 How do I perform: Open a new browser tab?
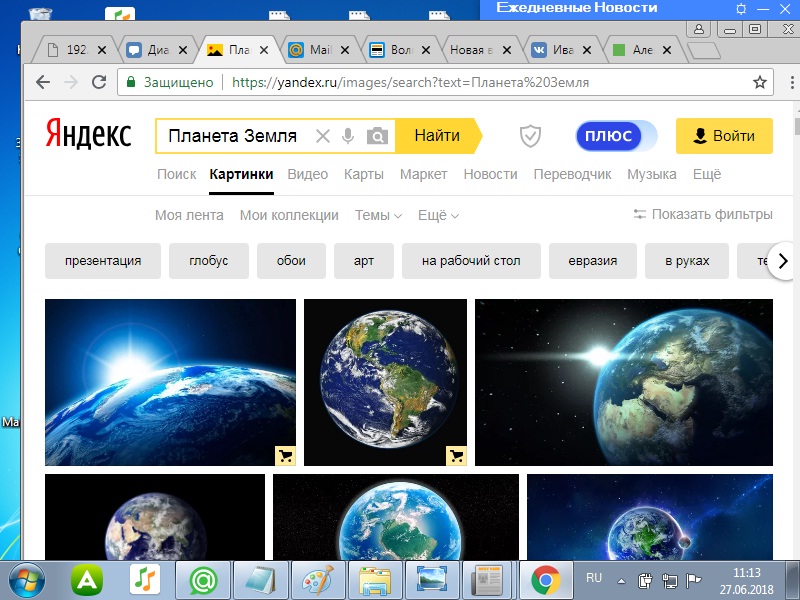tap(704, 51)
